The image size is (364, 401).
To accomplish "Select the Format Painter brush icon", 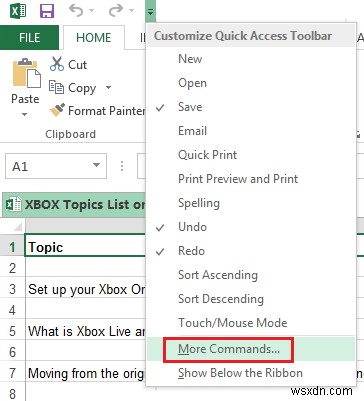I will (57, 110).
